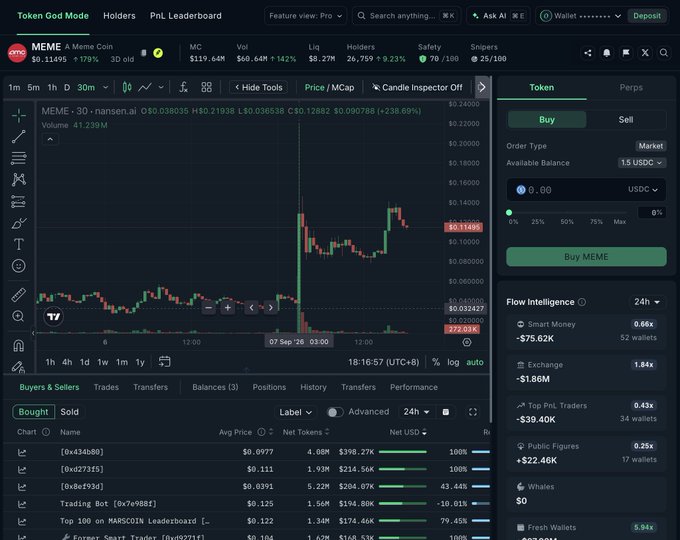Click the Deposit button
680x540 pixels.
pos(647,16)
